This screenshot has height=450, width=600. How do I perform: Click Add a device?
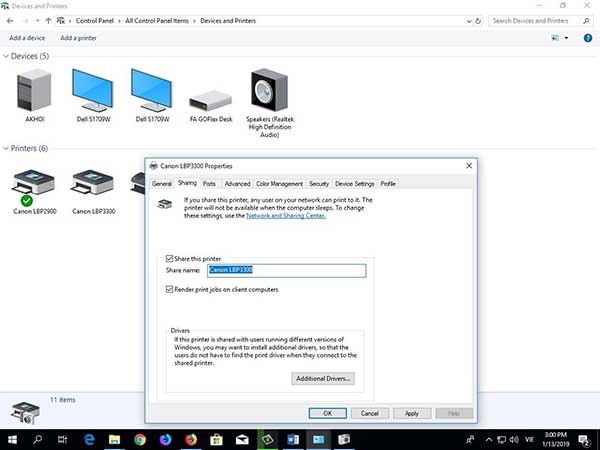tap(27, 38)
